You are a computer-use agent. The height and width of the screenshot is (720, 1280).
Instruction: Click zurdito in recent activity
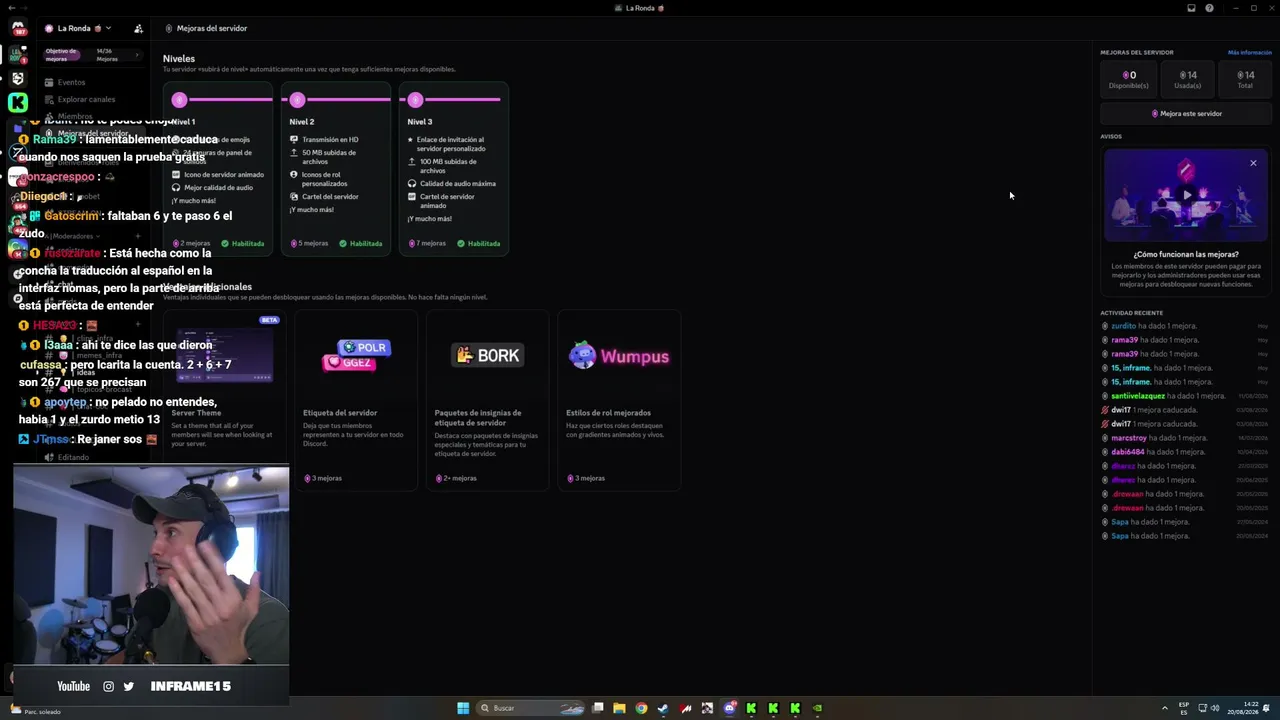point(1124,326)
